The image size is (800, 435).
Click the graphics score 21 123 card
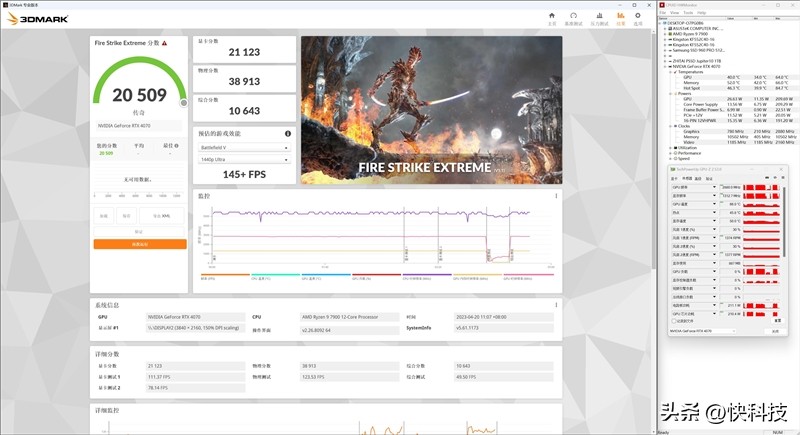click(244, 49)
